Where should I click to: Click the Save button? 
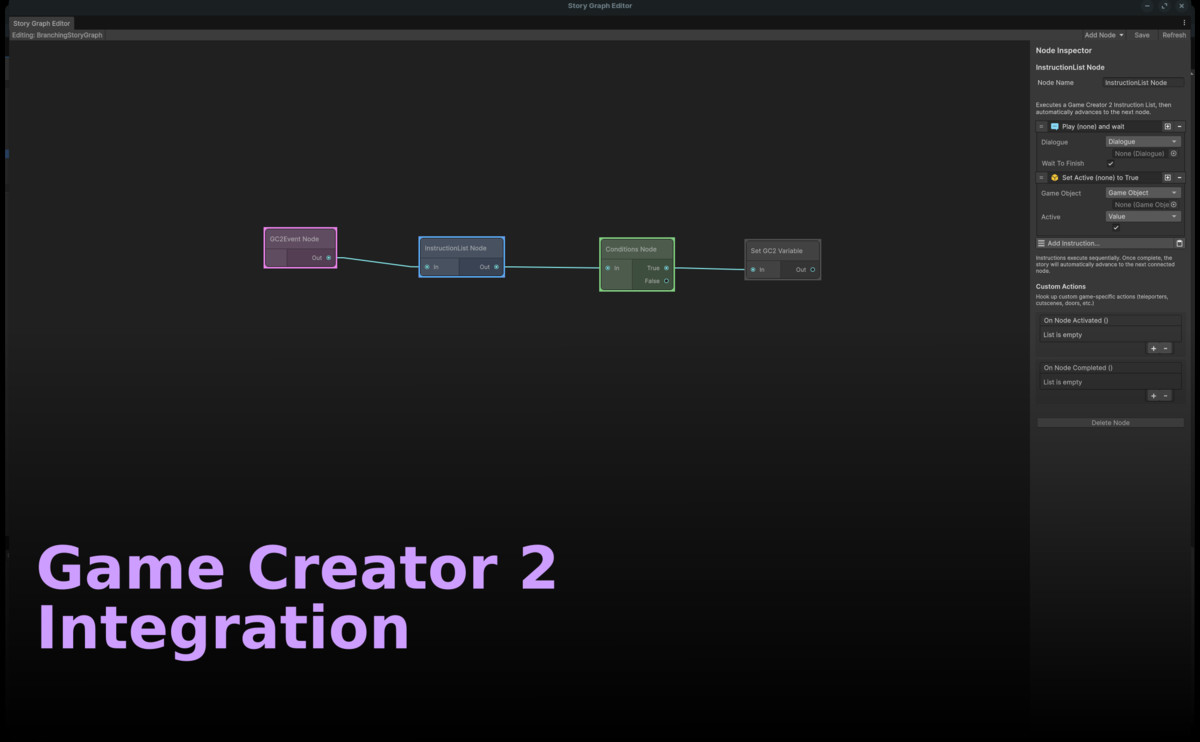pyautogui.click(x=1142, y=35)
